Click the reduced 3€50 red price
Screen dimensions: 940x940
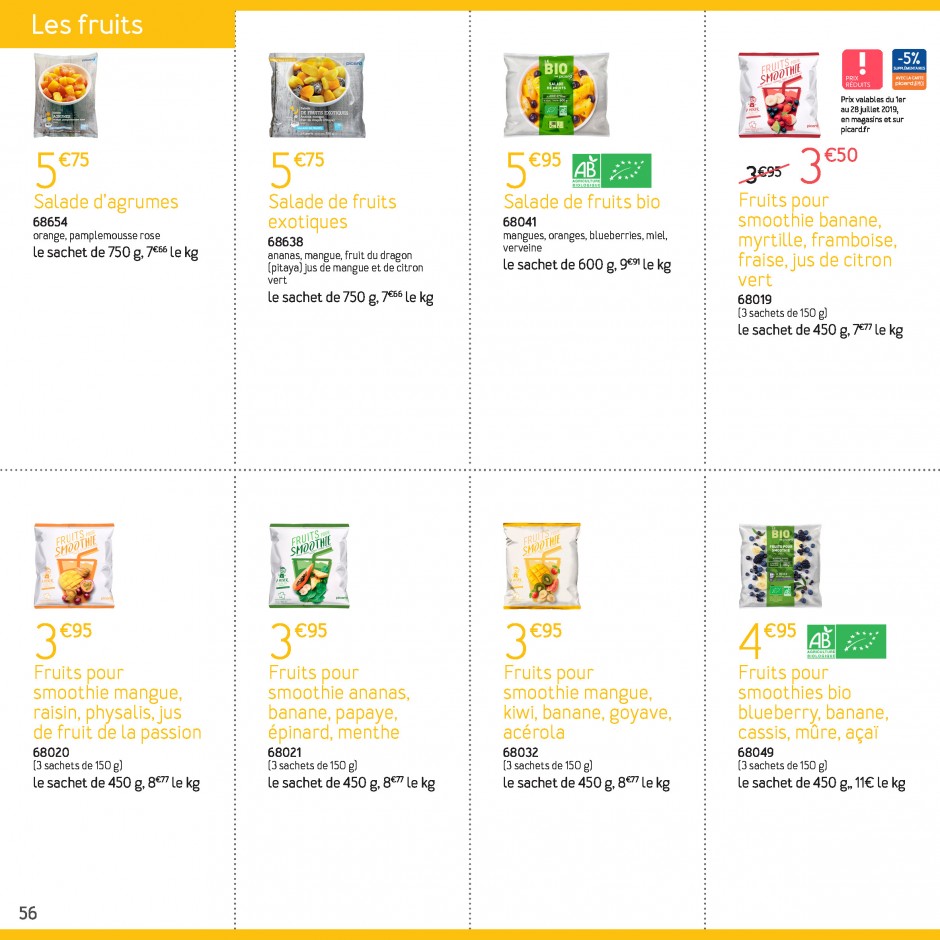pyautogui.click(x=829, y=165)
